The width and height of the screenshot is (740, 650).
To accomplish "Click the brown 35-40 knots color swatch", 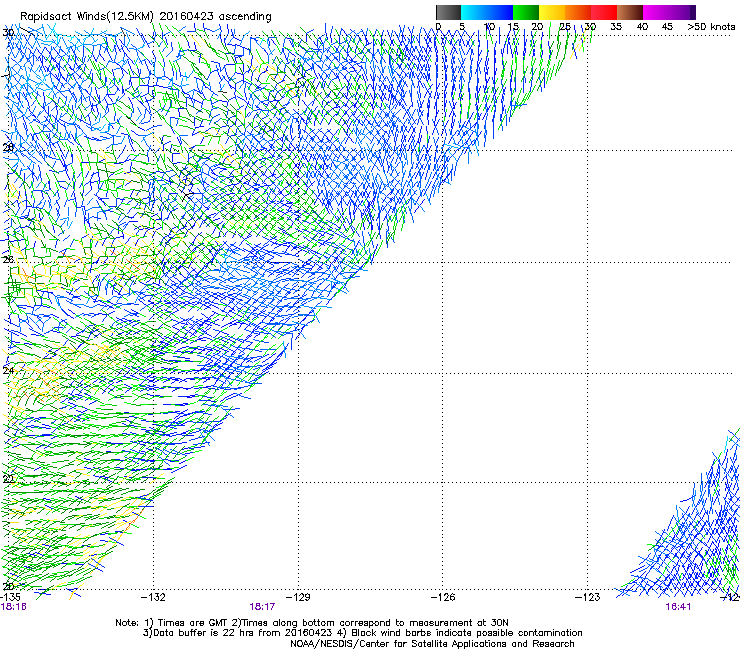I will pyautogui.click(x=630, y=12).
